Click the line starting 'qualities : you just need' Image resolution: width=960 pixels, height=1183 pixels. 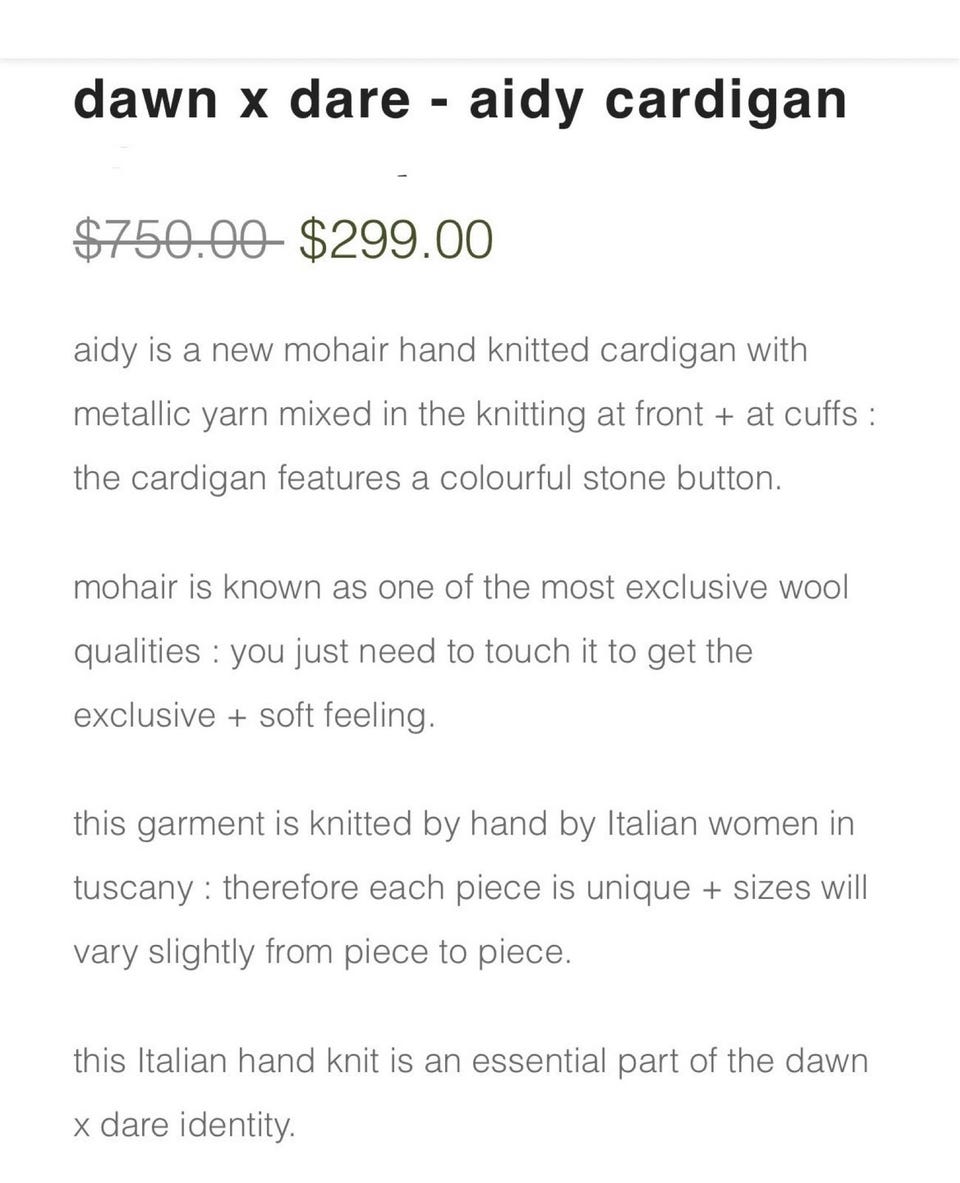[412, 651]
